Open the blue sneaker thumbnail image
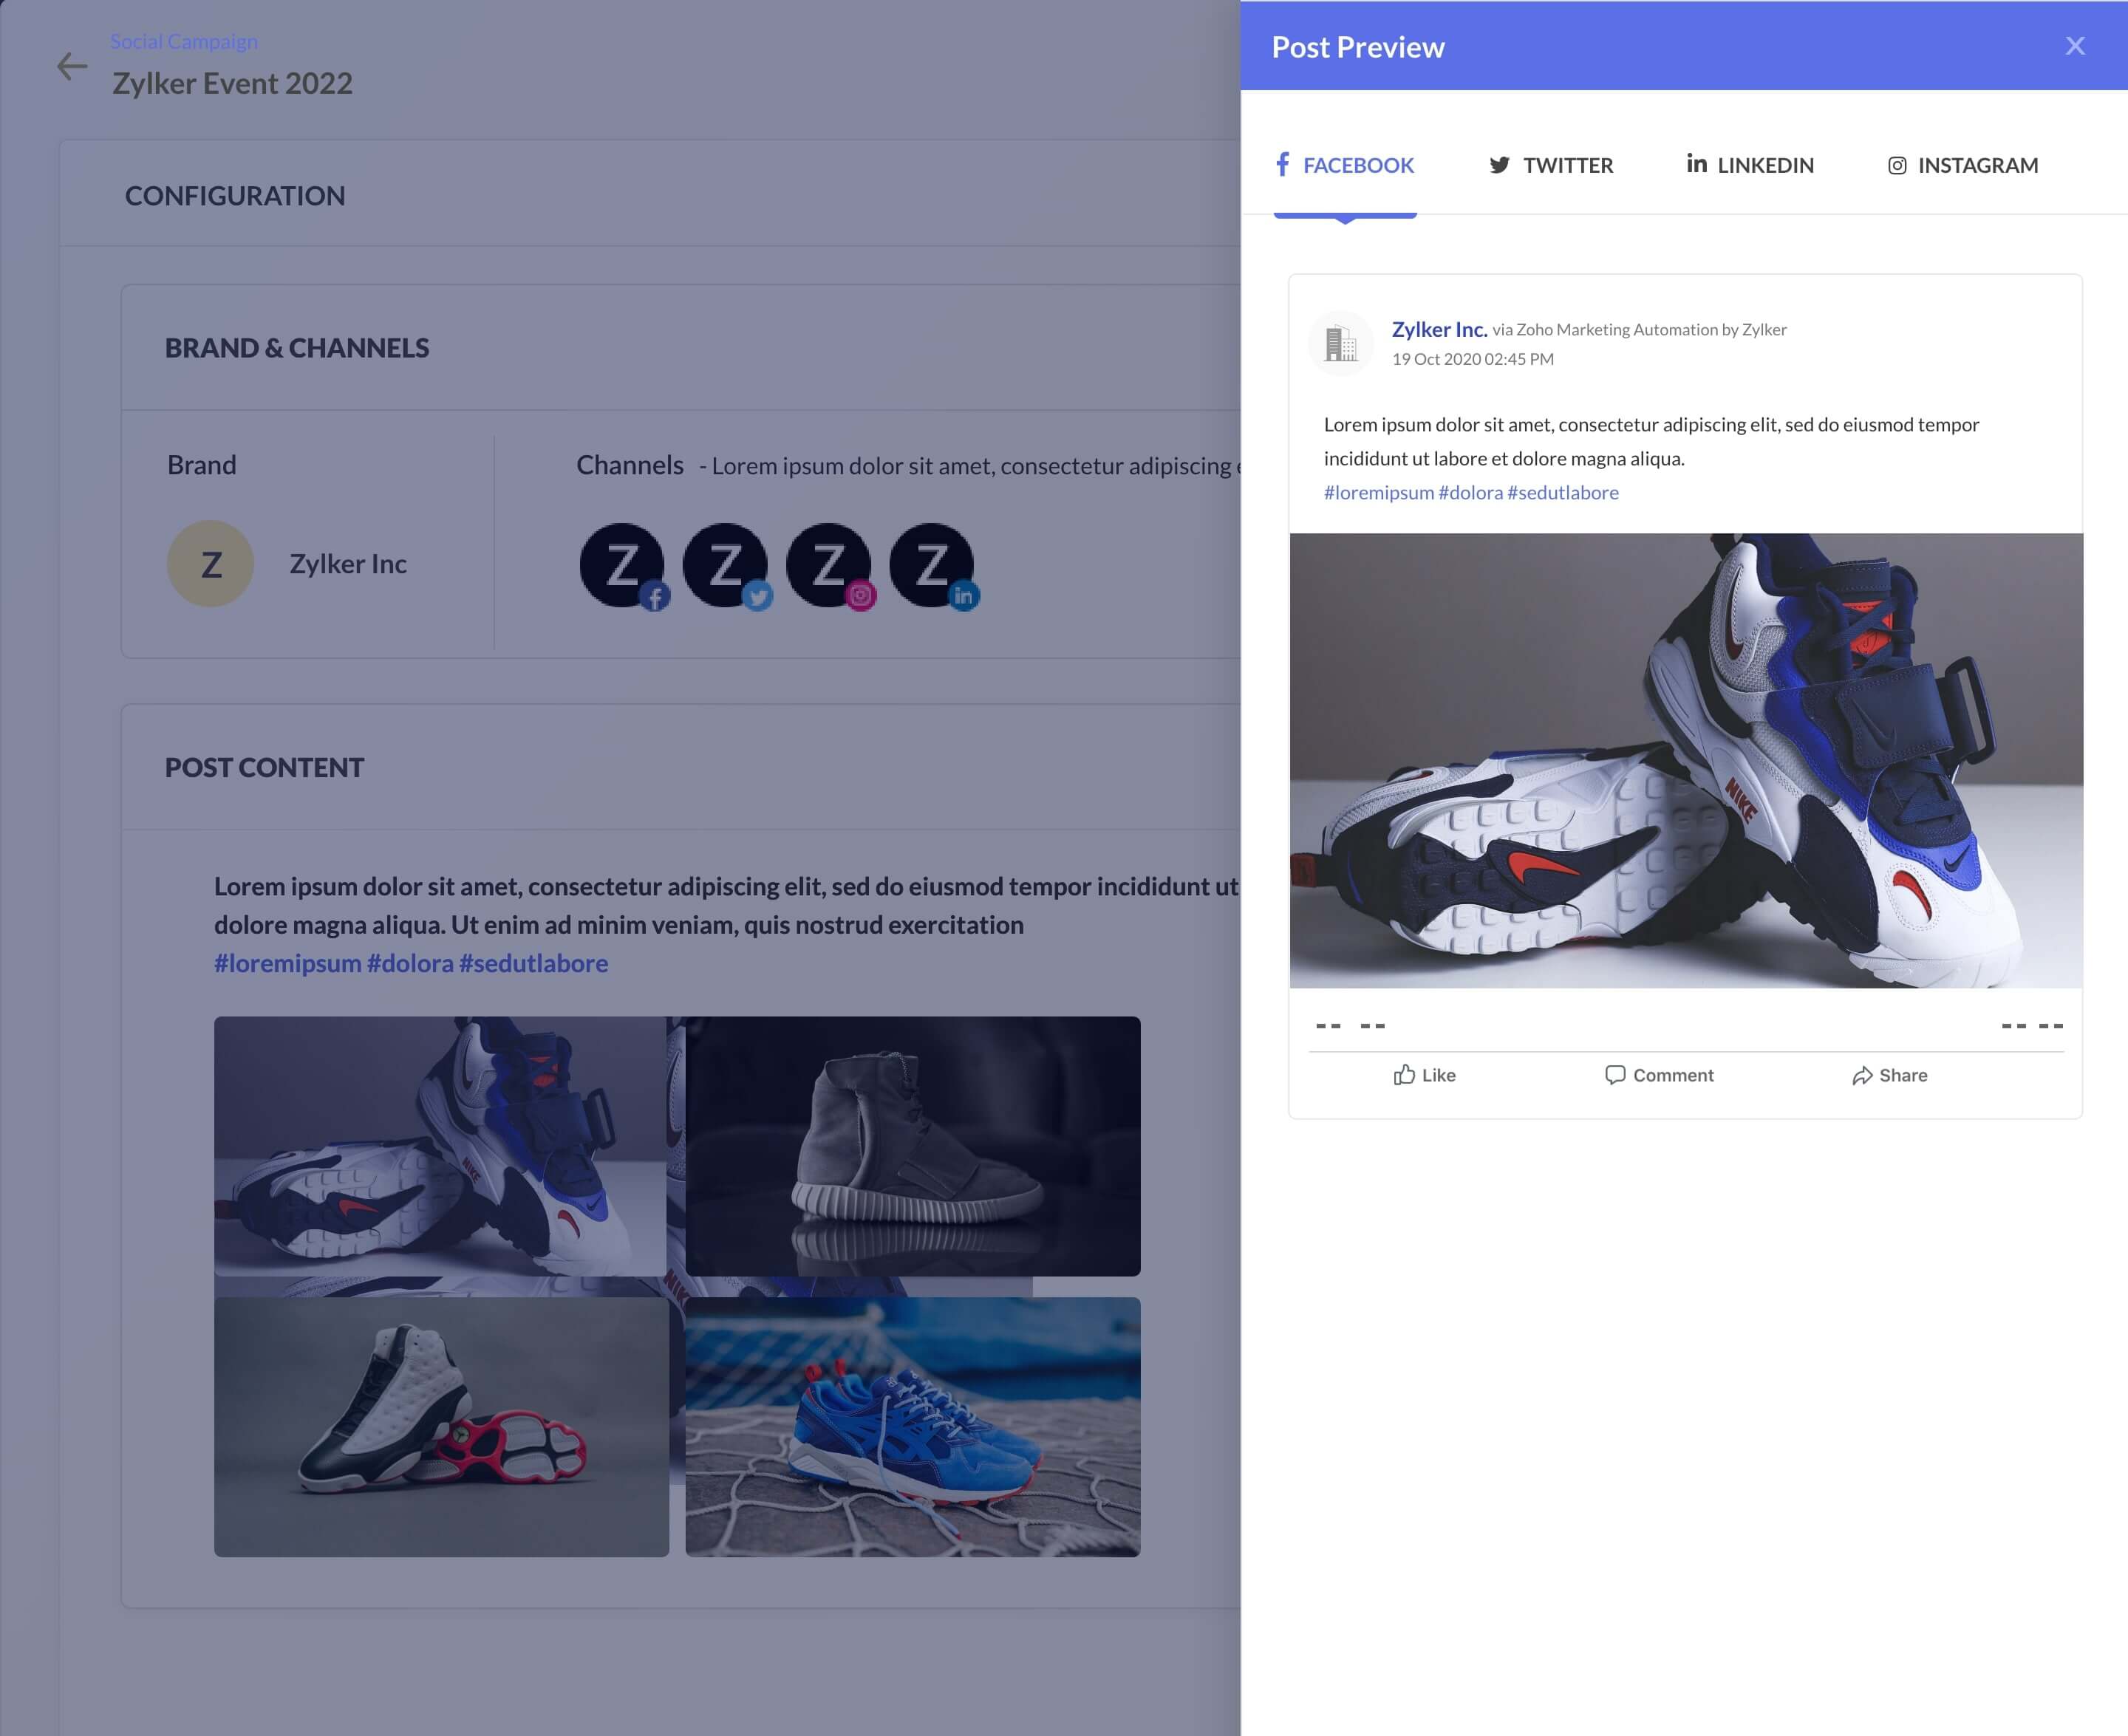 tap(912, 1427)
